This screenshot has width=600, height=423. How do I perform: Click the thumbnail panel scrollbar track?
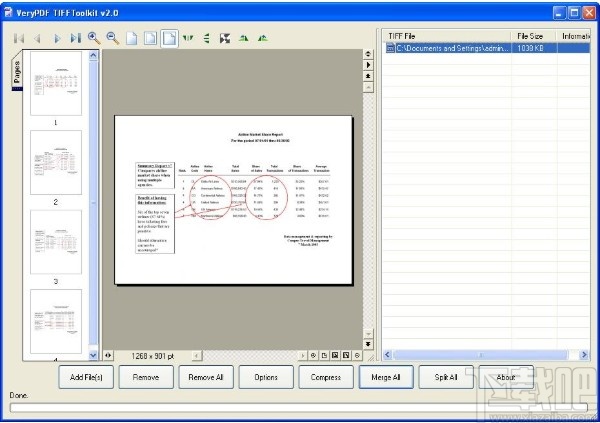pos(93,205)
